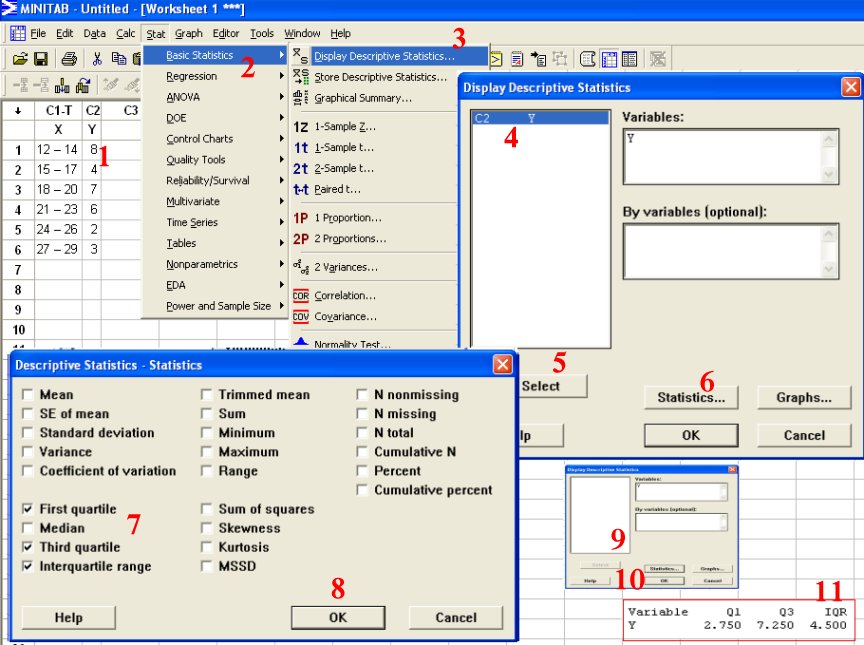Enable the Skewness checkbox

coord(206,528)
